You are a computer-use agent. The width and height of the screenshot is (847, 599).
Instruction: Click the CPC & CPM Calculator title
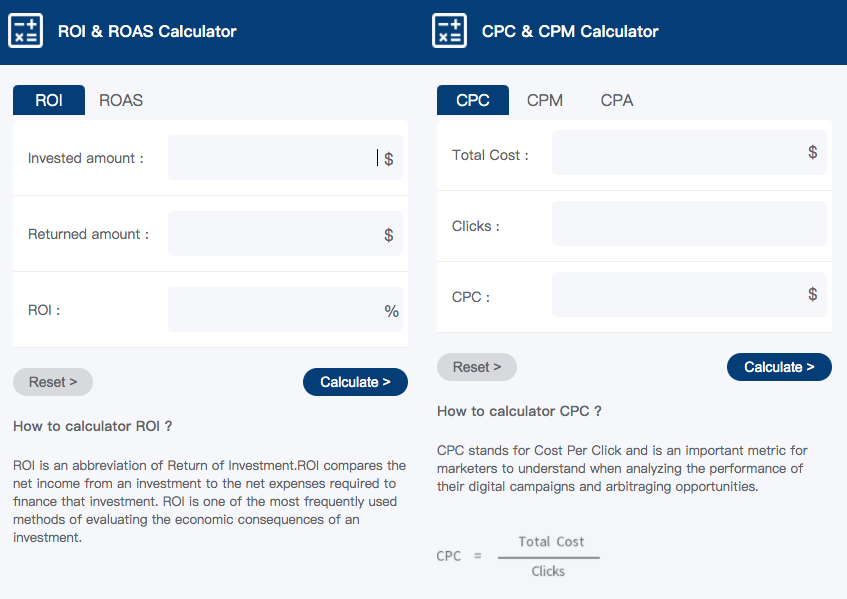[x=570, y=31]
